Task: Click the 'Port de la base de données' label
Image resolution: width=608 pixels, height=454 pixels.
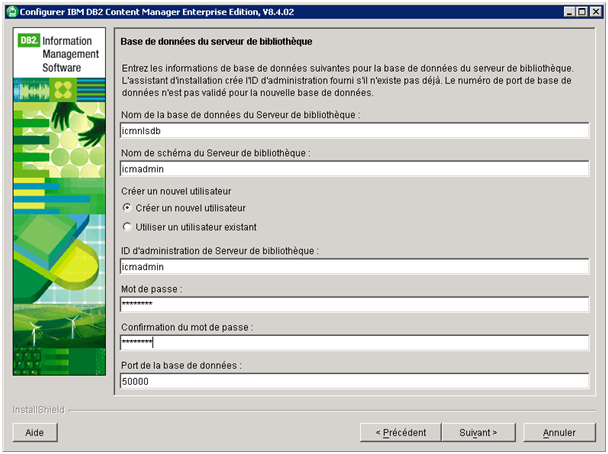Action: [x=181, y=365]
